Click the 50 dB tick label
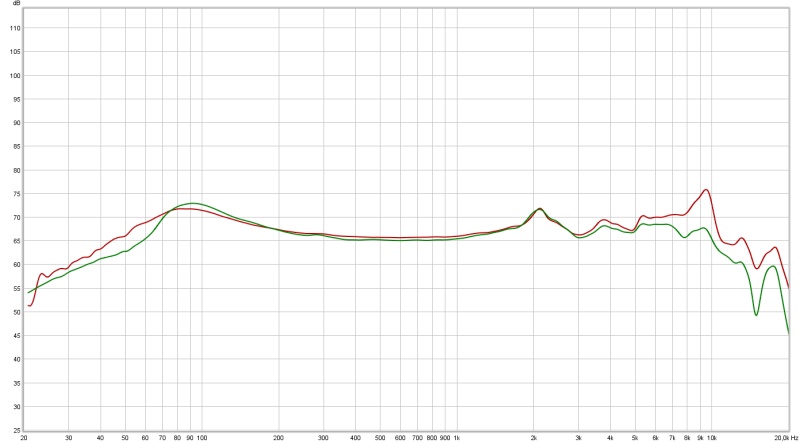The width and height of the screenshot is (800, 443). 14,312
